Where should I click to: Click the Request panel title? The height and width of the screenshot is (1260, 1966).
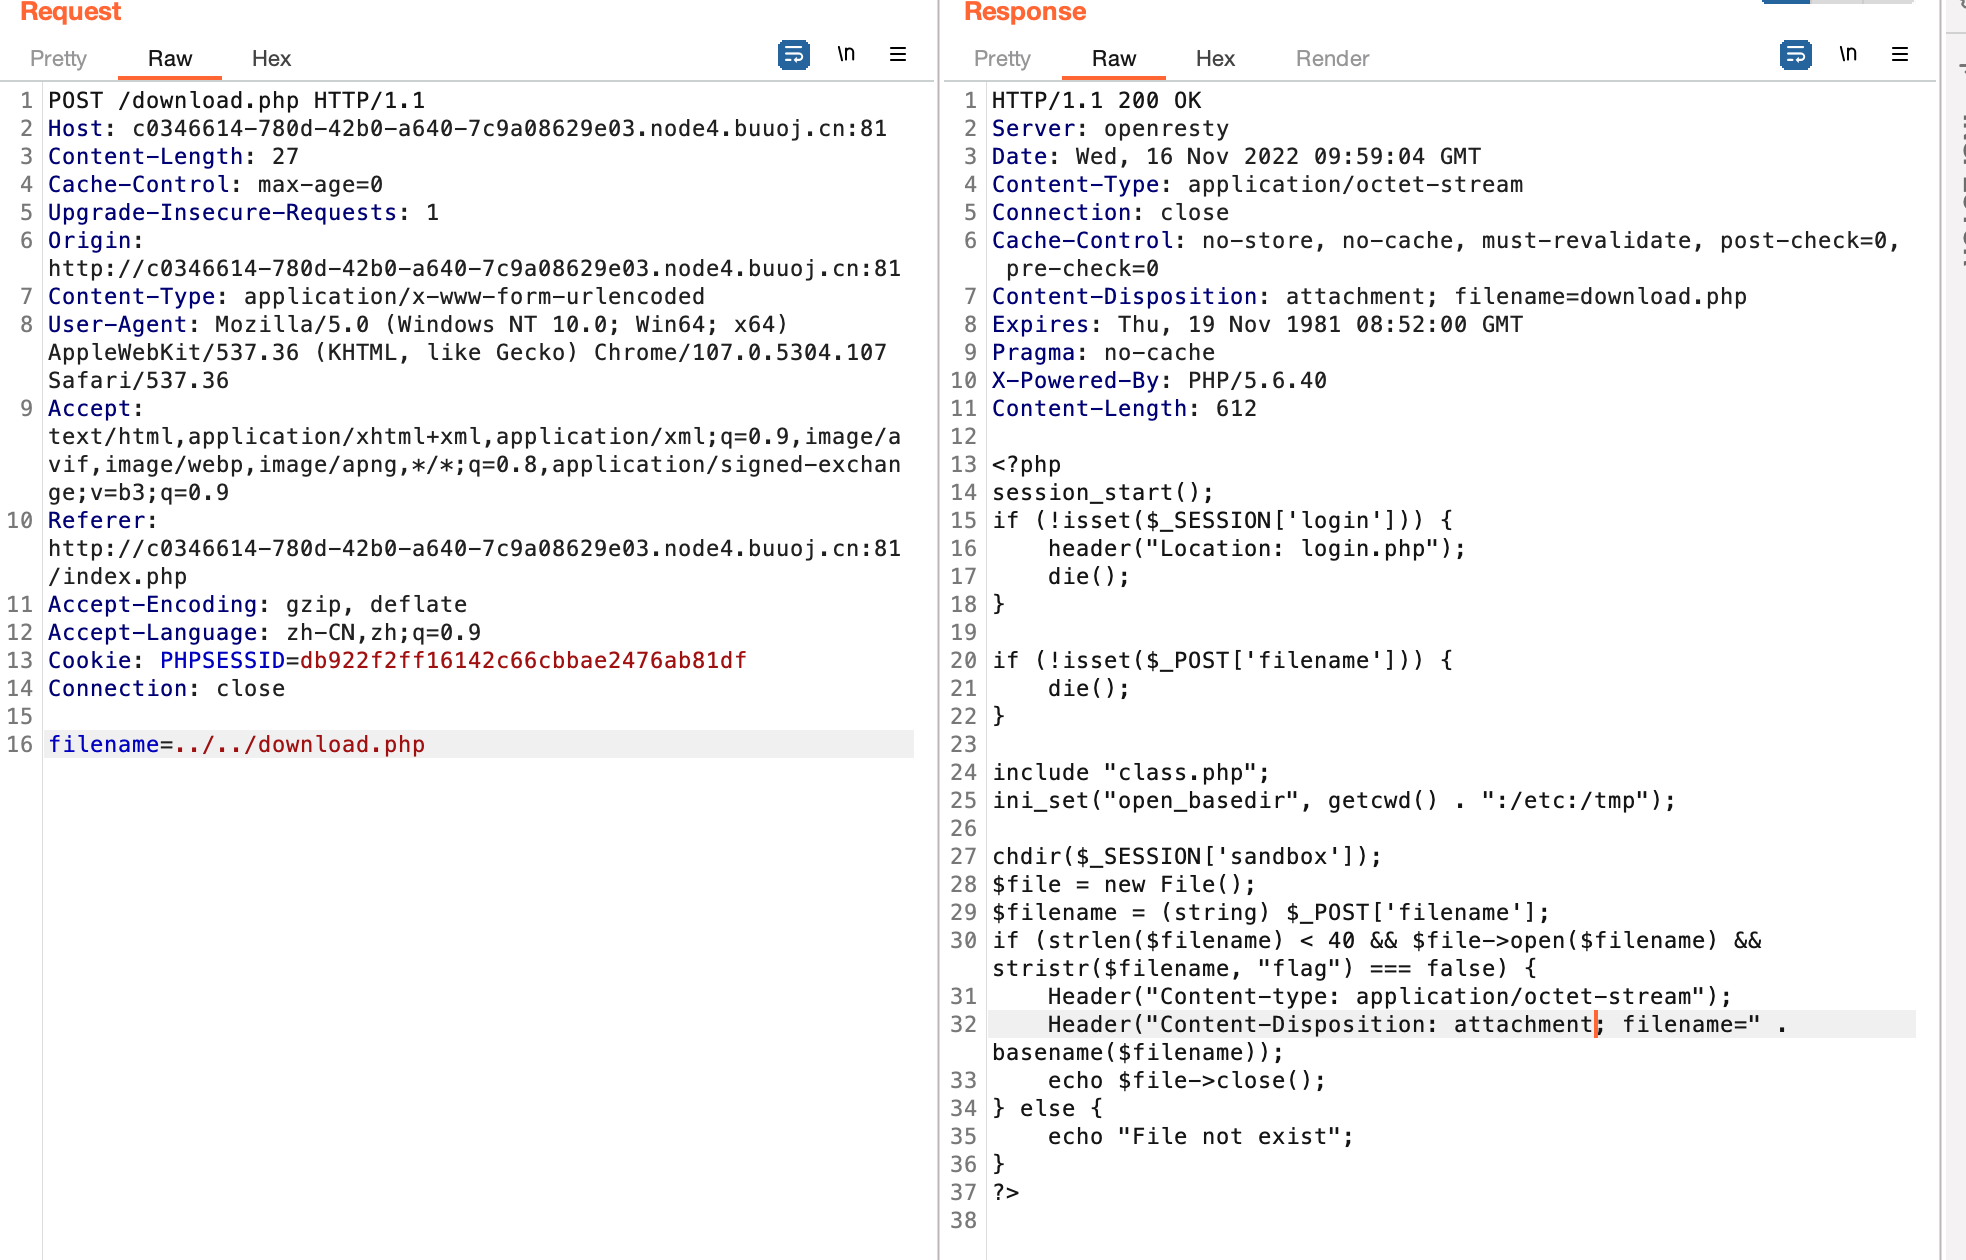70,11
